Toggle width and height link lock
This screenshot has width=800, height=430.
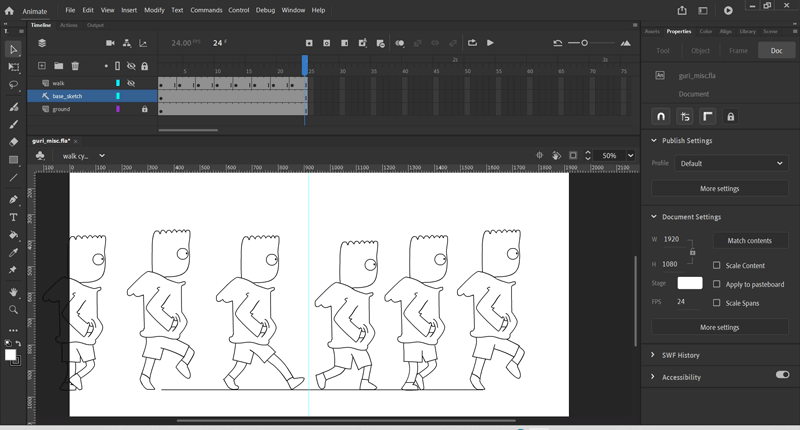692,252
